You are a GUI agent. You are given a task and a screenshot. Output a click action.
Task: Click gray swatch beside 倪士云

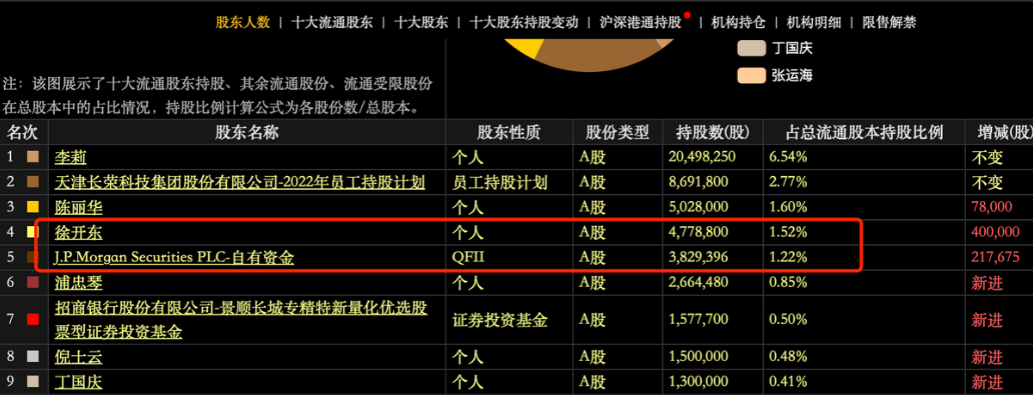[33, 357]
